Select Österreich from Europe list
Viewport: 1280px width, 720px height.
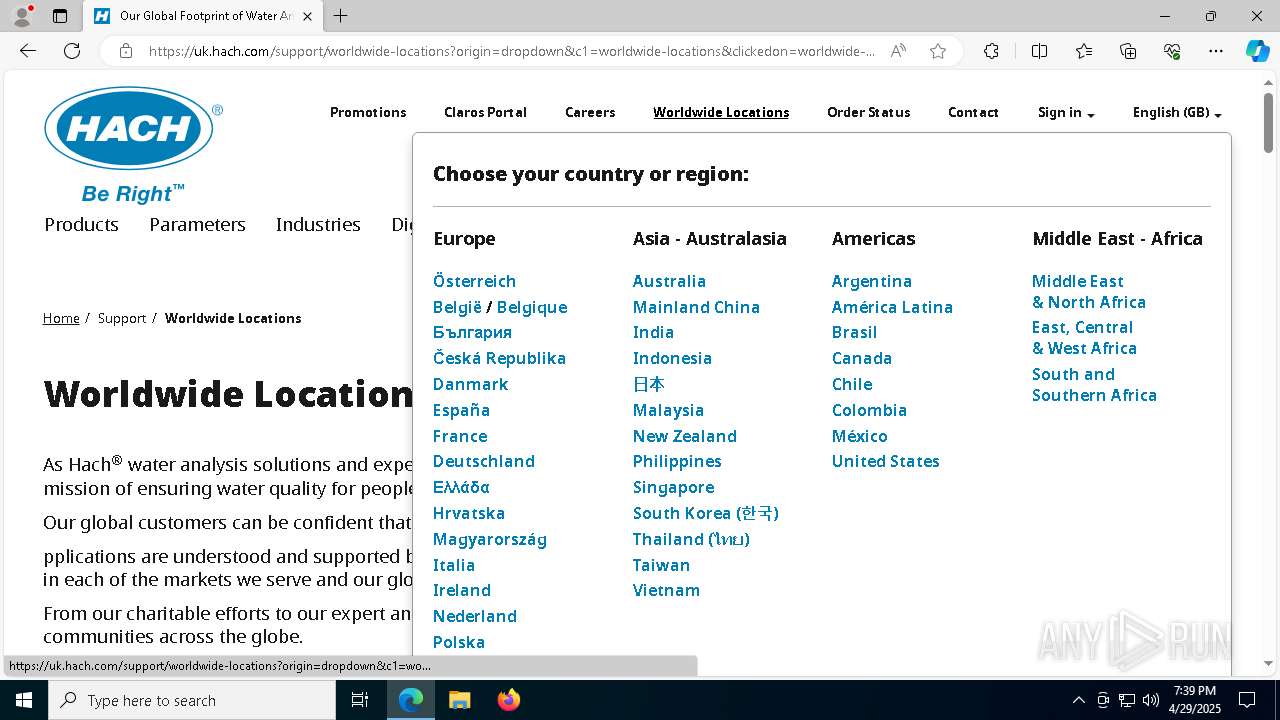474,281
